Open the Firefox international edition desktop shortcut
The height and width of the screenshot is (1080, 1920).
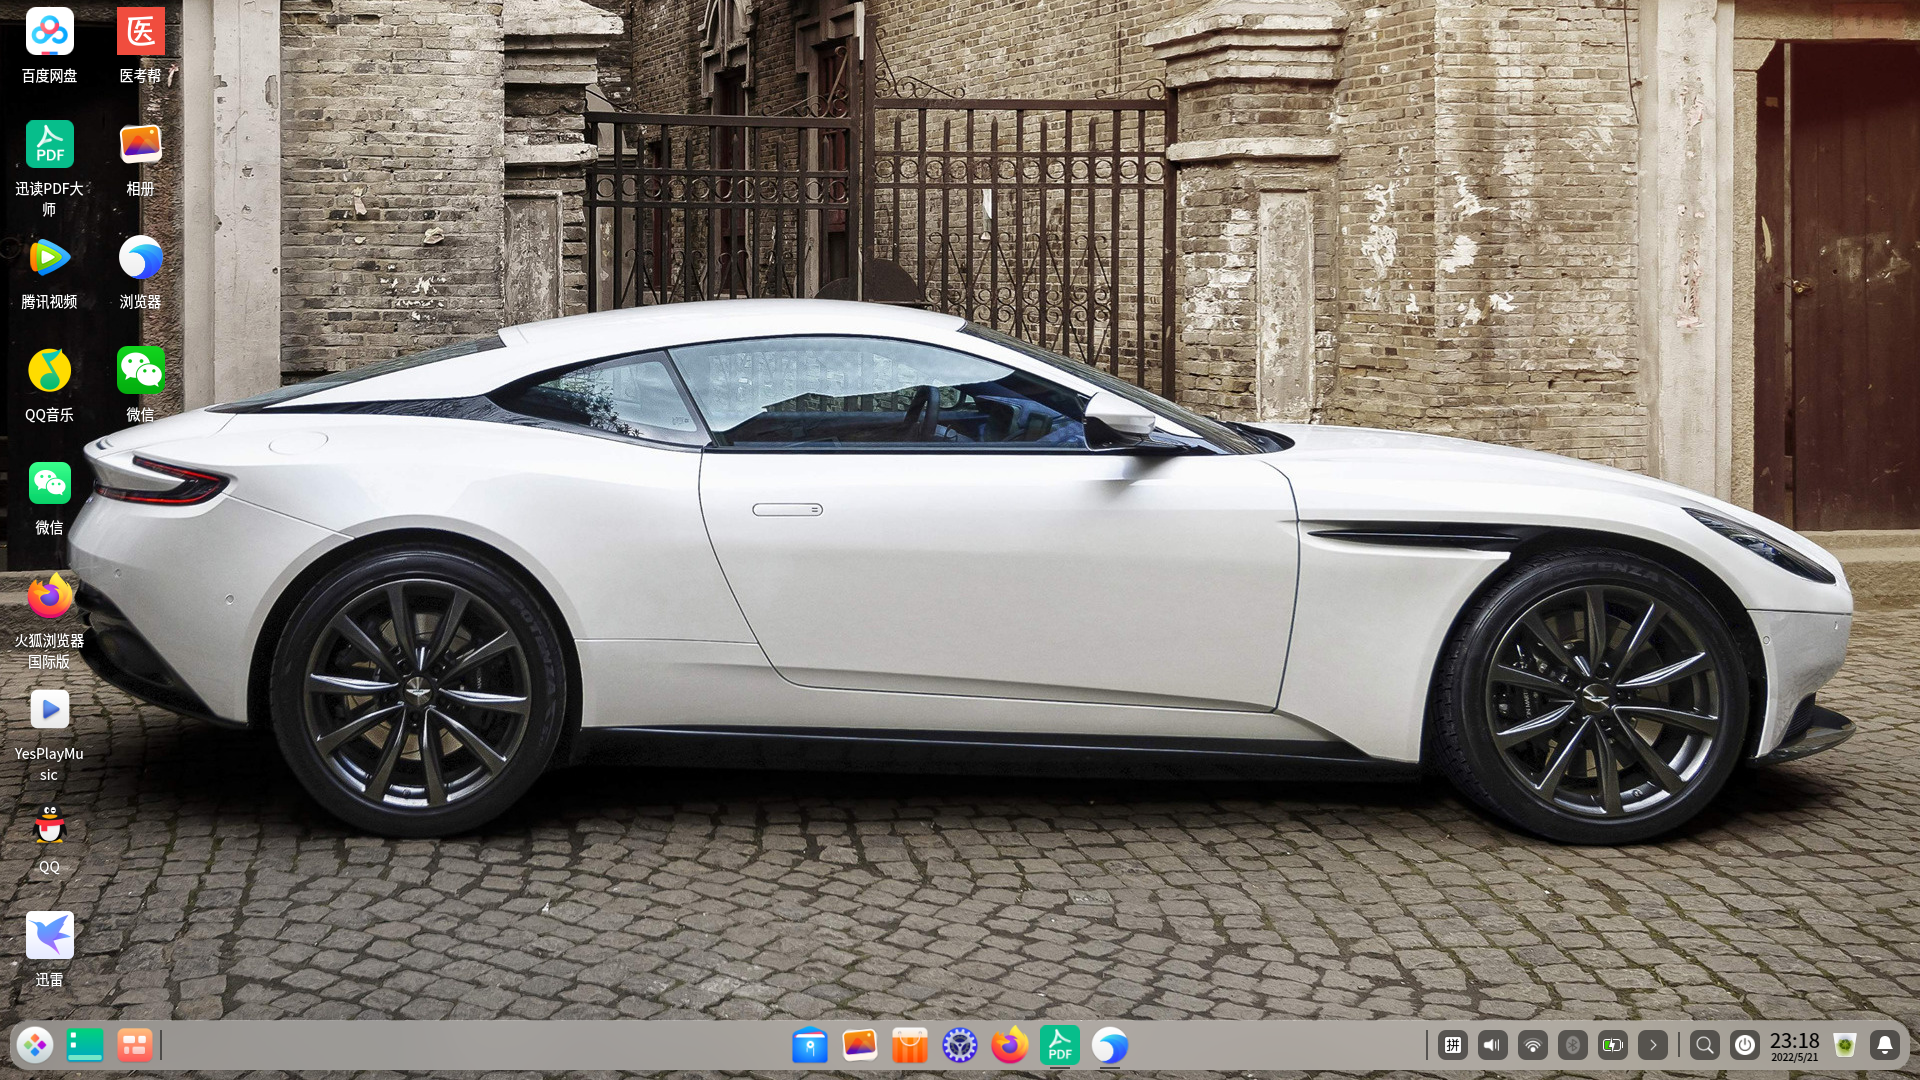coord(49,598)
